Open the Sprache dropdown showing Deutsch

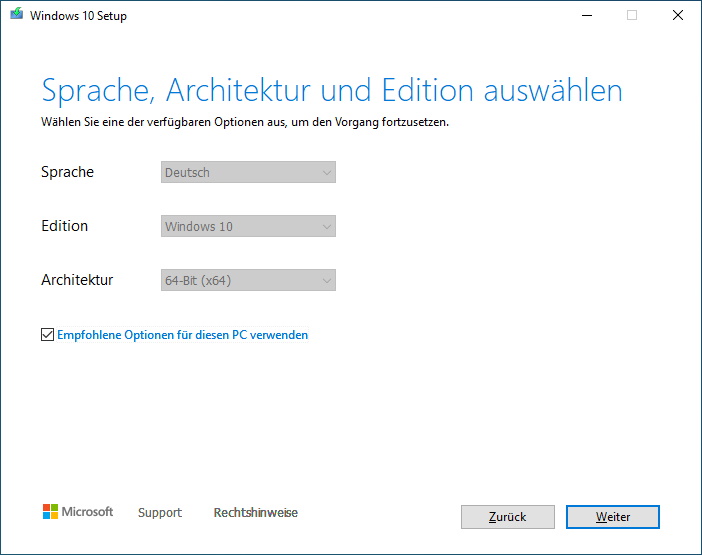248,172
